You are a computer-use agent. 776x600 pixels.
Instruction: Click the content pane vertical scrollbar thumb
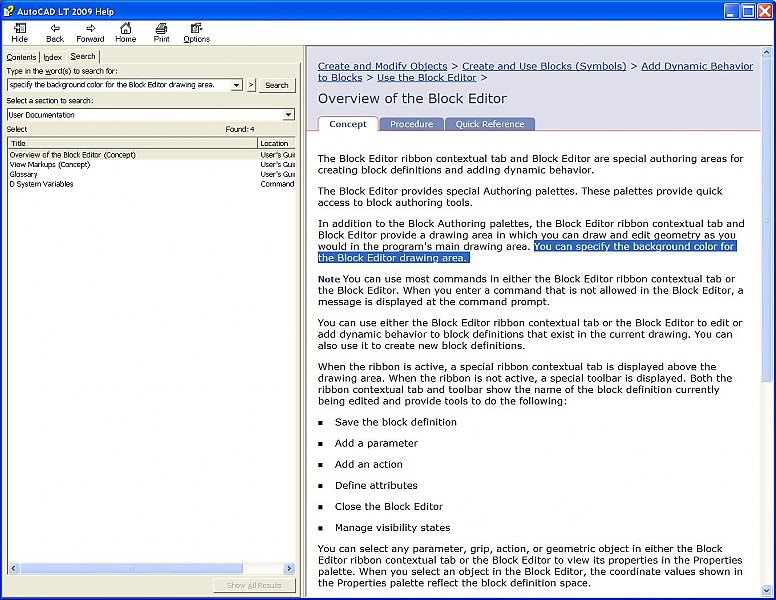(767, 219)
